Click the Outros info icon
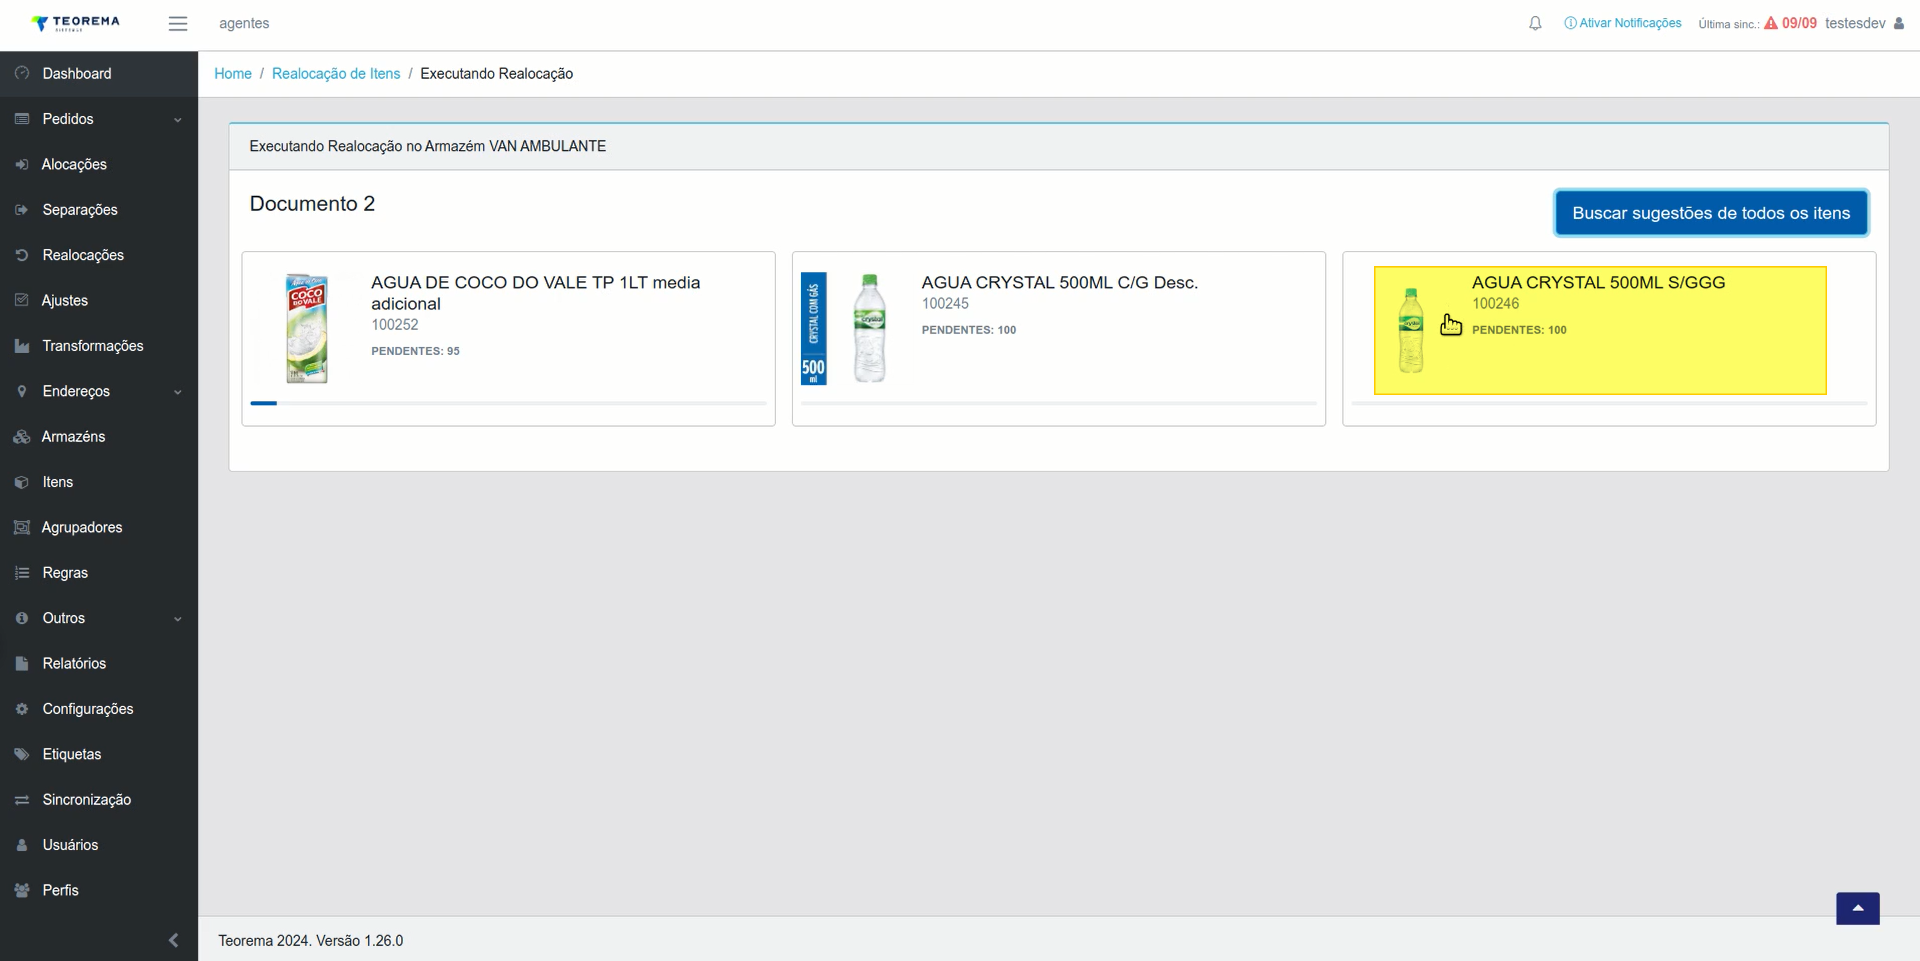The image size is (1920, 961). [x=22, y=618]
